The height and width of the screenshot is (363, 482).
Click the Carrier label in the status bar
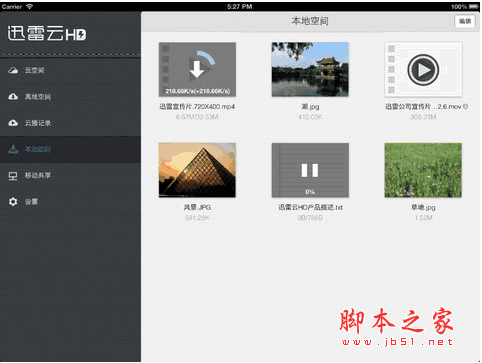tap(12, 7)
